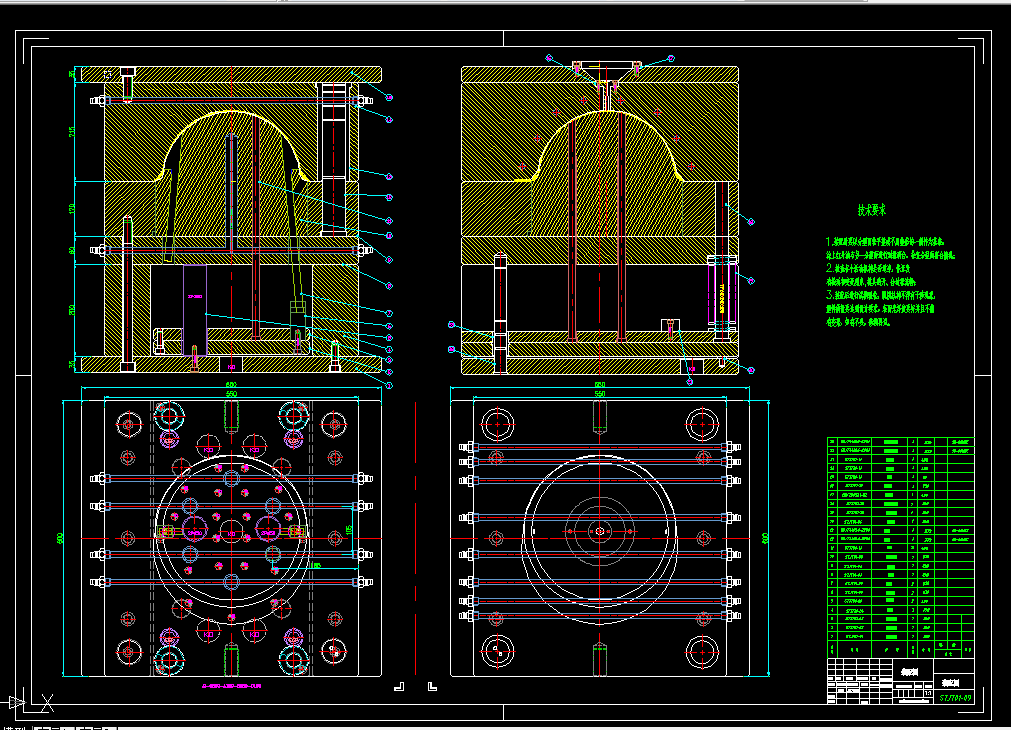
Task: Click the UCS coordinate icon in the drawing corner
Action: pyautogui.click(x=28, y=702)
